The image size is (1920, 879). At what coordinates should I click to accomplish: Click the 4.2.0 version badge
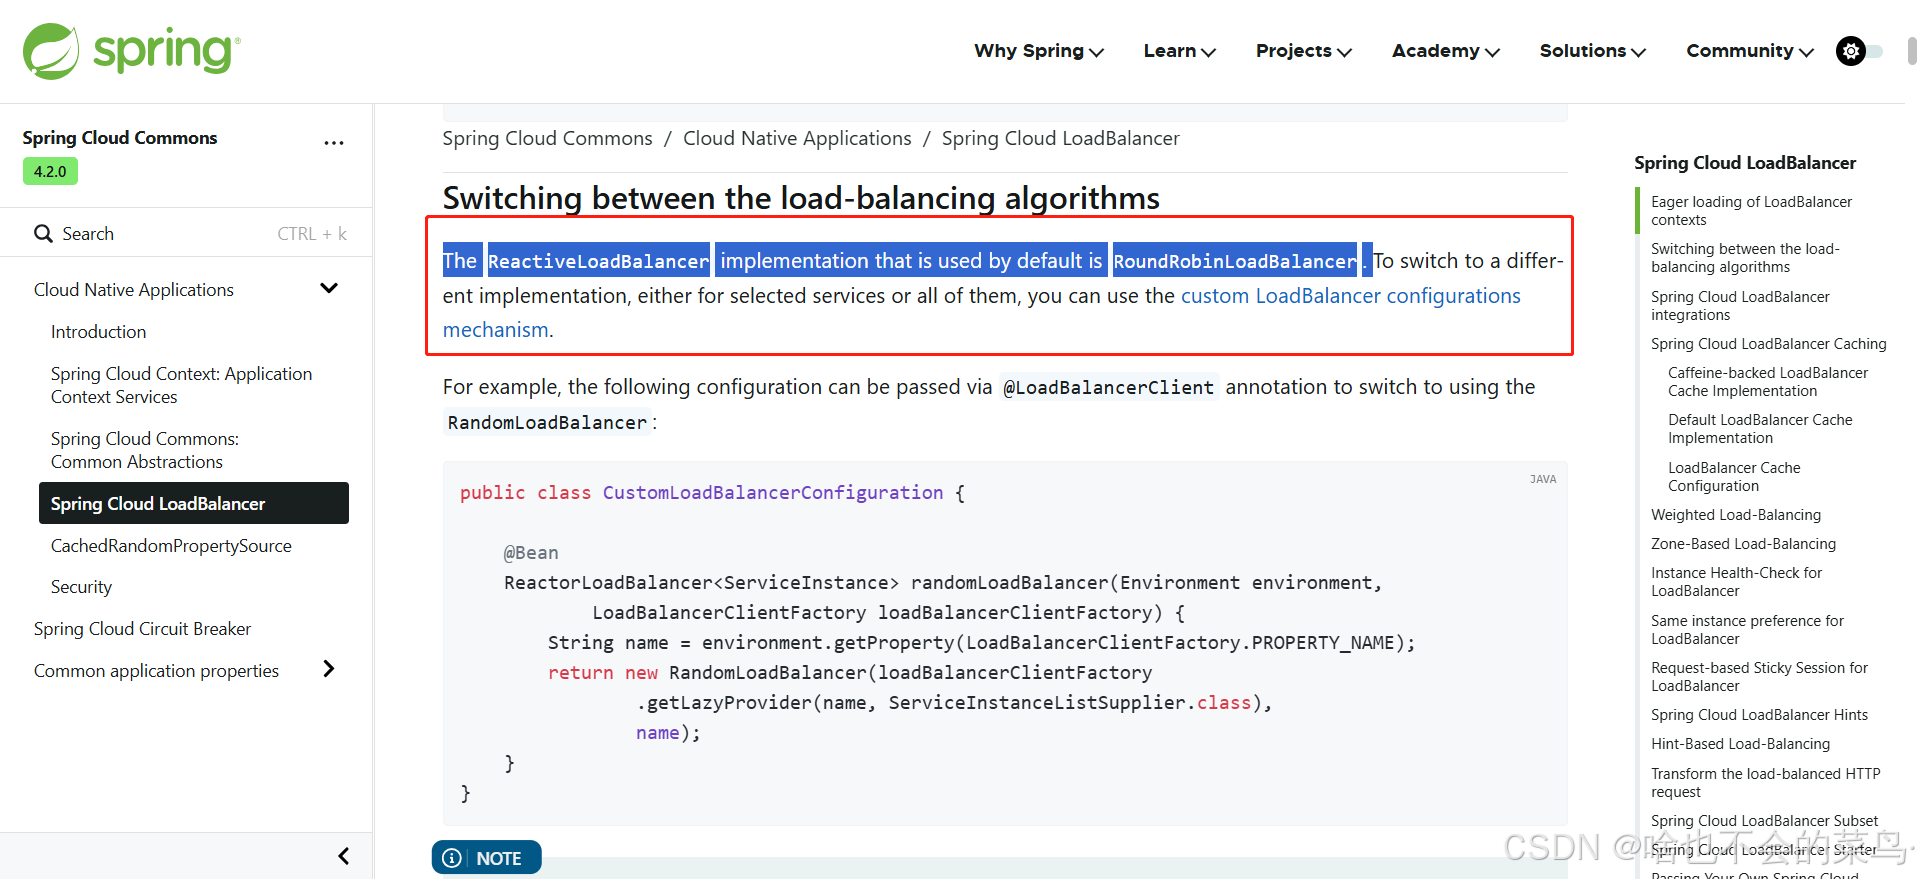click(50, 171)
